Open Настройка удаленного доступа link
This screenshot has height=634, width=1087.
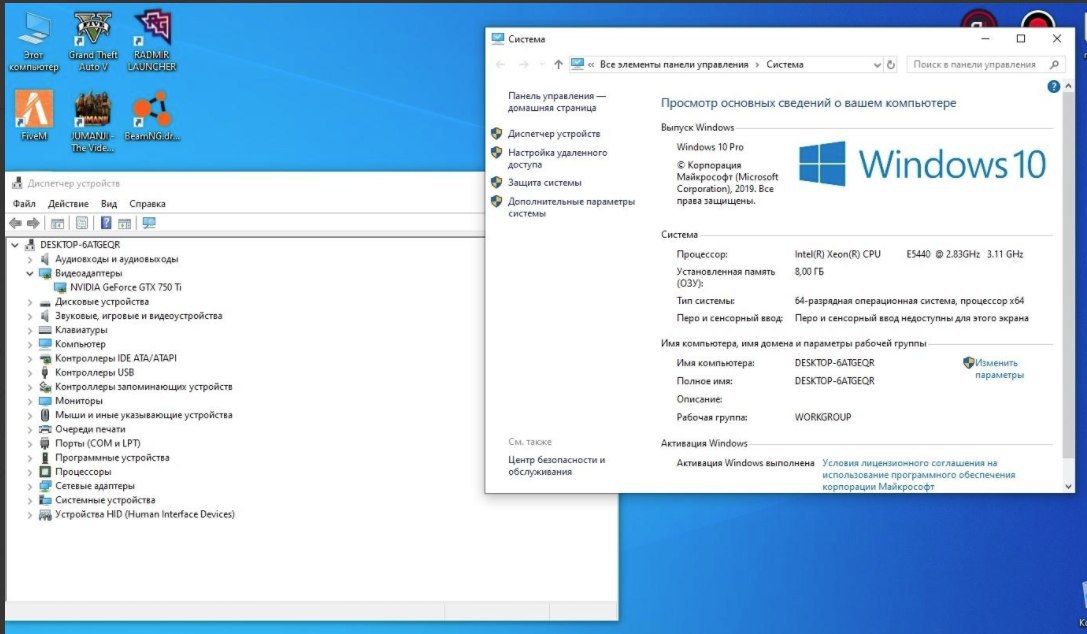click(557, 159)
